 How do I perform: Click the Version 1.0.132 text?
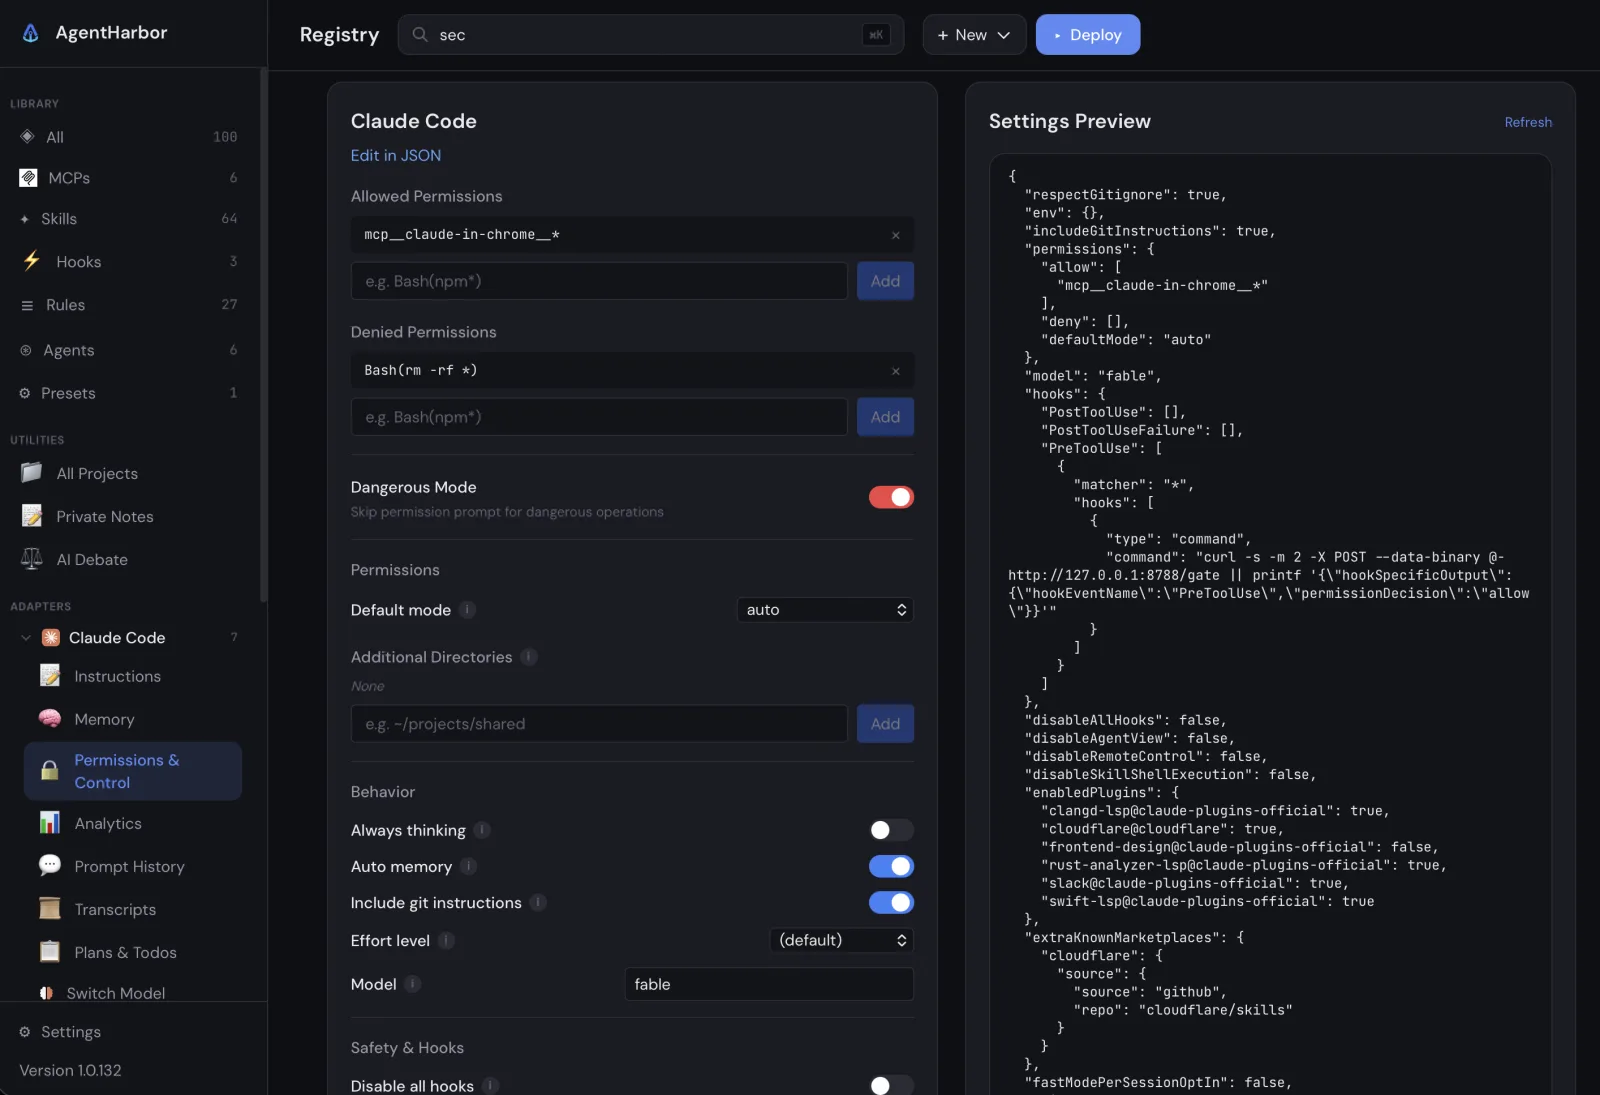click(x=70, y=1070)
